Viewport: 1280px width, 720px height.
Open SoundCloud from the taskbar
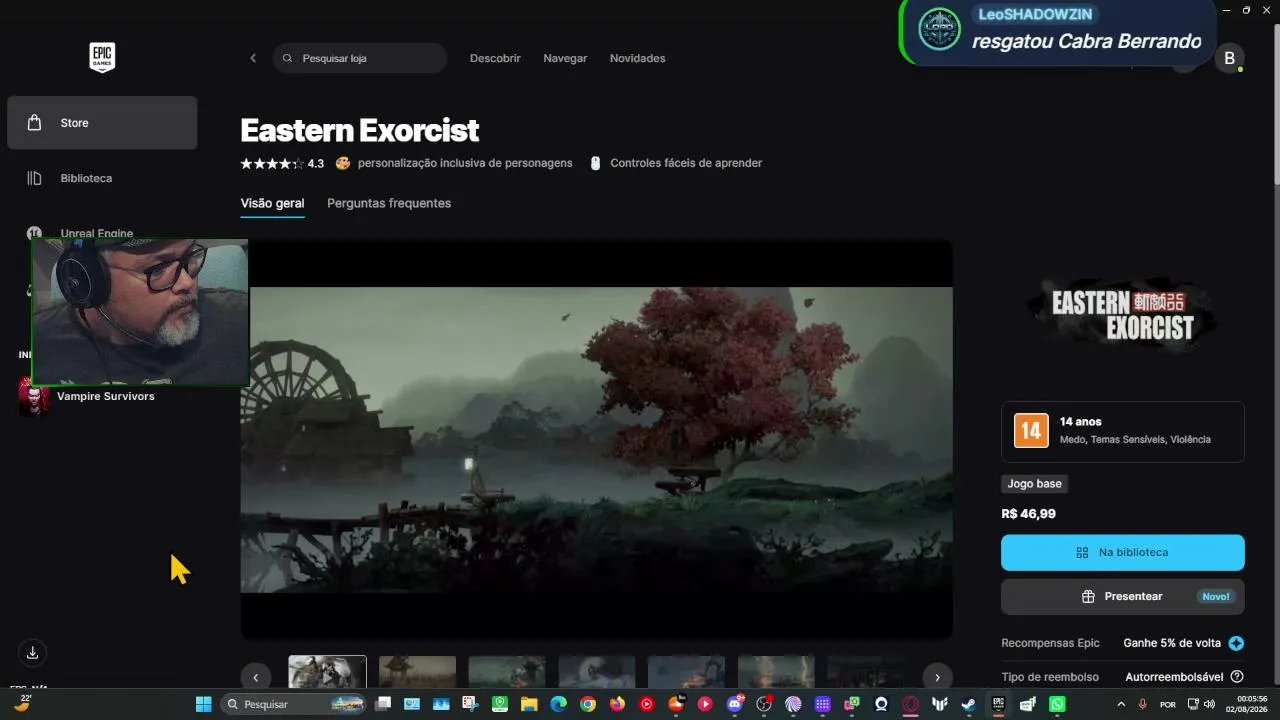[676, 704]
